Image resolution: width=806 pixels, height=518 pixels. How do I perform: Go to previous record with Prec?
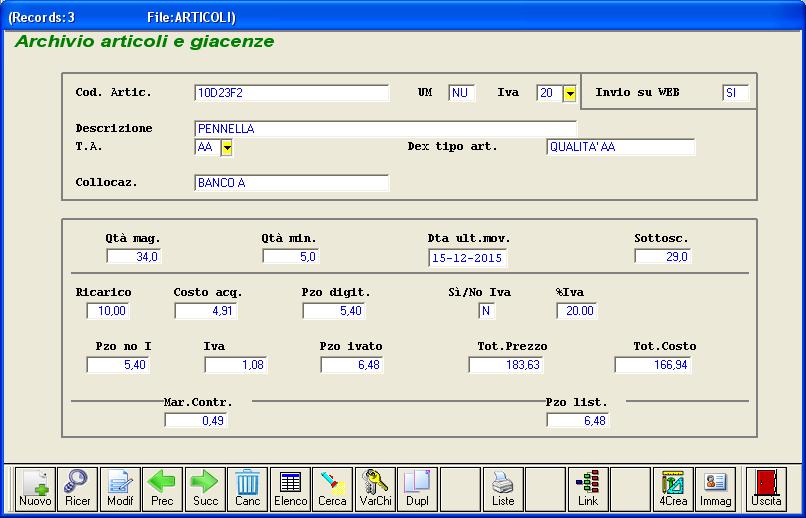click(x=162, y=488)
